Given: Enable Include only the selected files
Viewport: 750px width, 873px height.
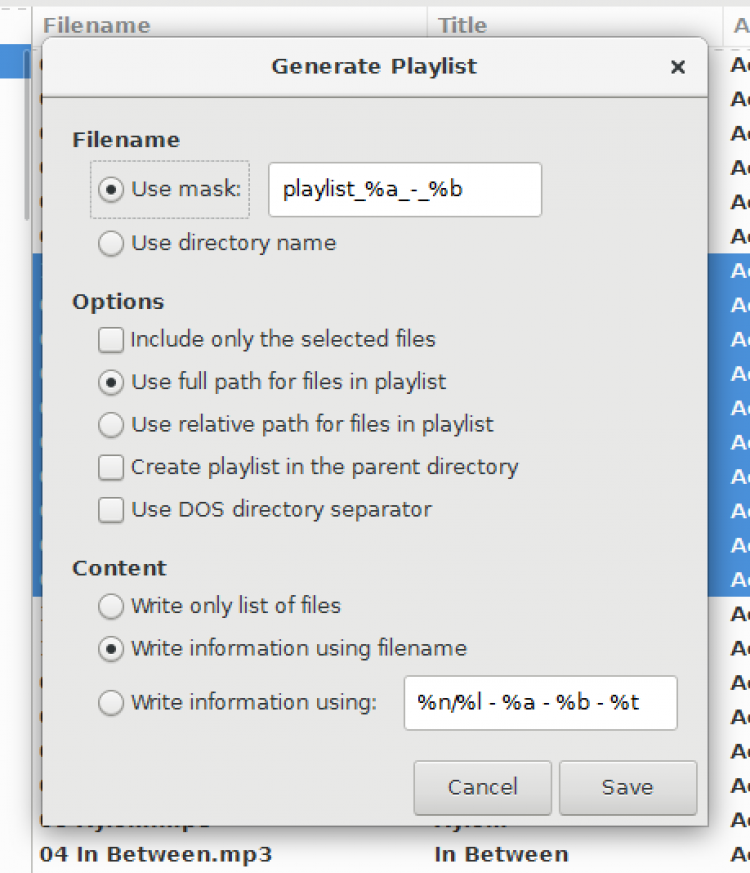Looking at the screenshot, I should point(111,340).
